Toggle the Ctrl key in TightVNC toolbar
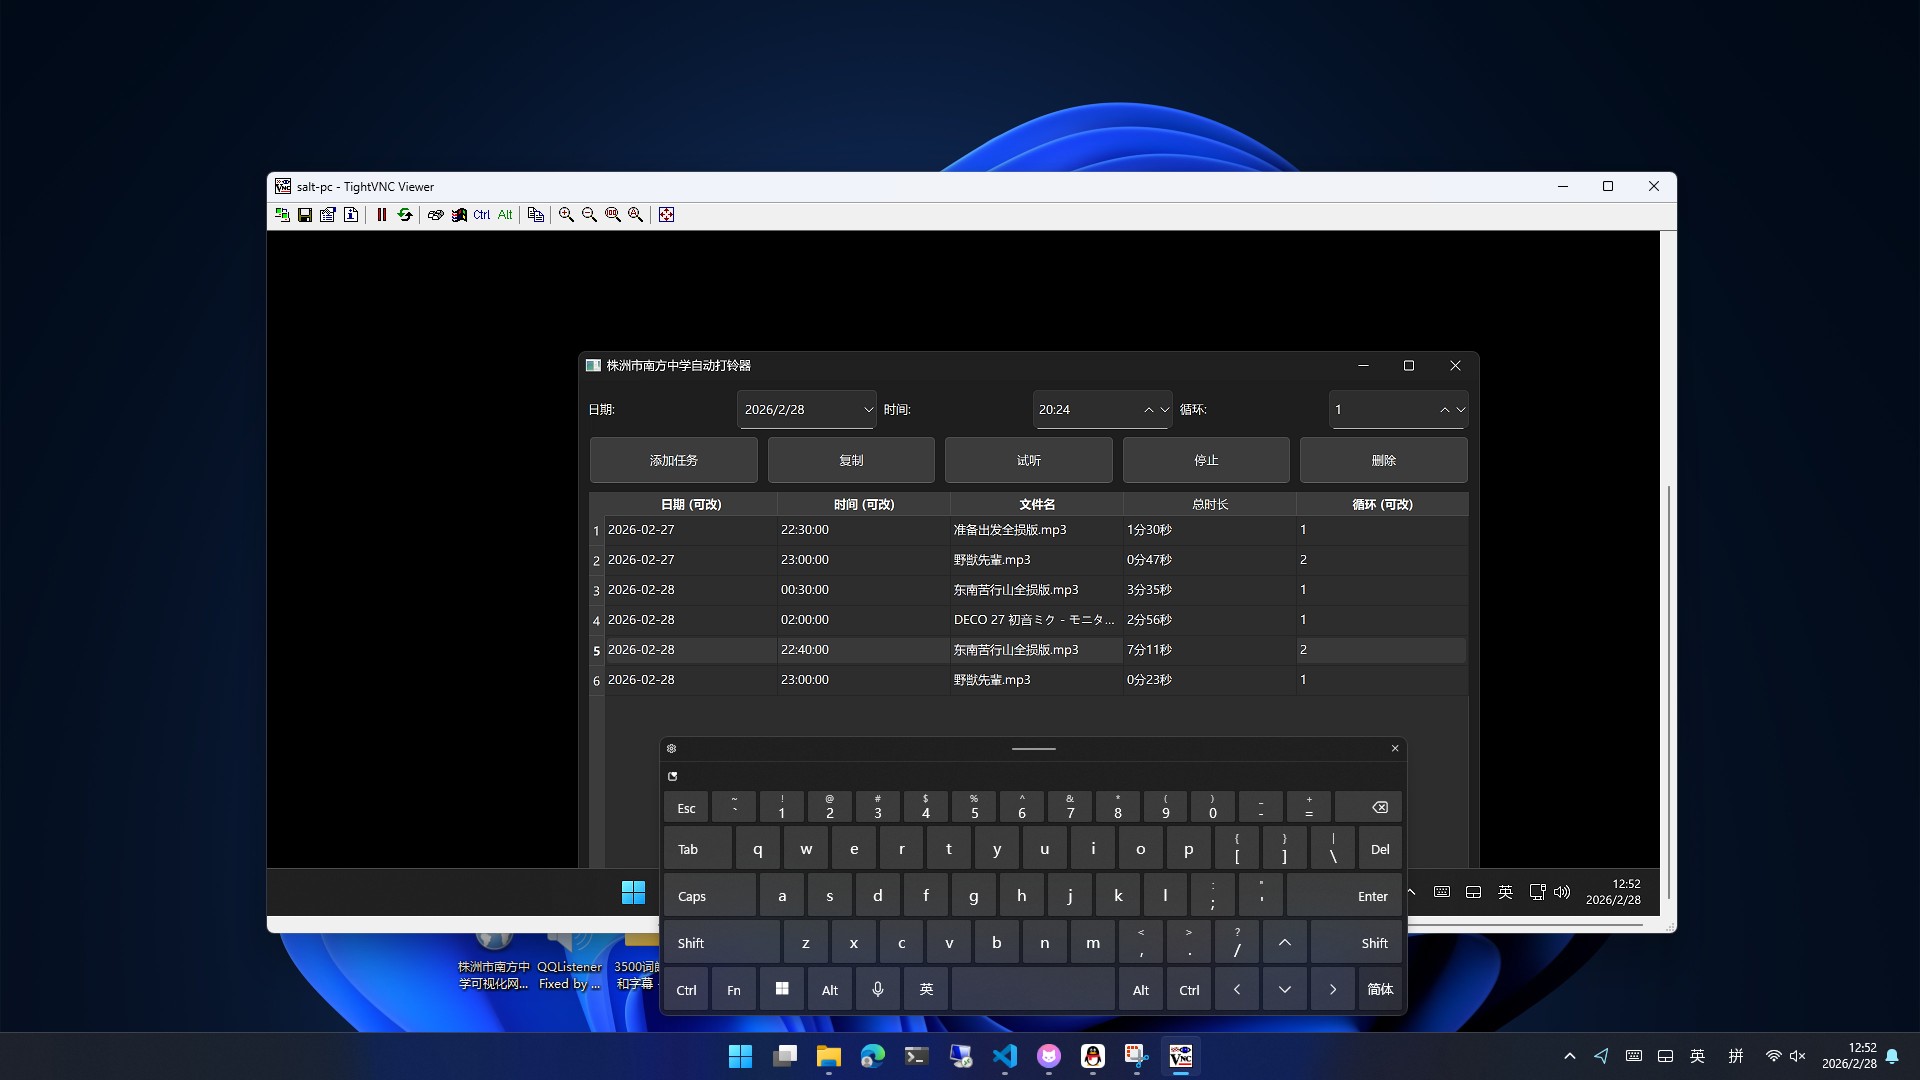The image size is (1920, 1080). coord(482,215)
